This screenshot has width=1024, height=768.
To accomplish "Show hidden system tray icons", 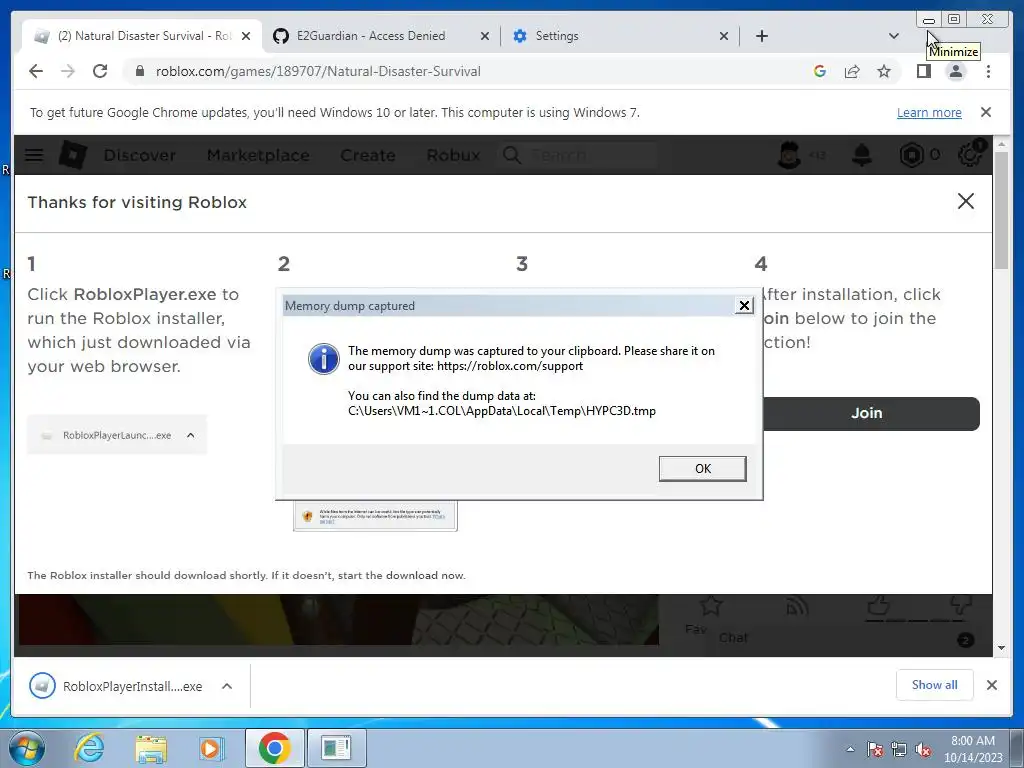I will [850, 749].
